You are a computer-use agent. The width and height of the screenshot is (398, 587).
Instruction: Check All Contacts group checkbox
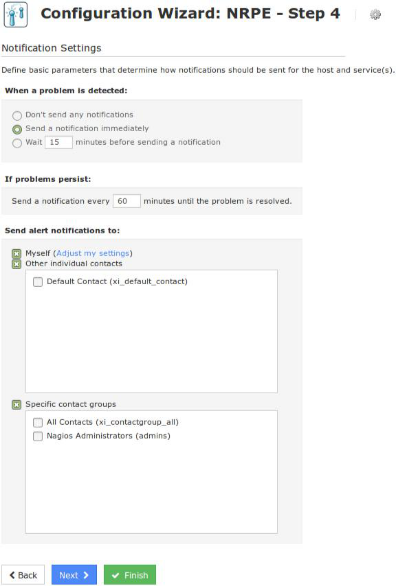click(x=38, y=422)
